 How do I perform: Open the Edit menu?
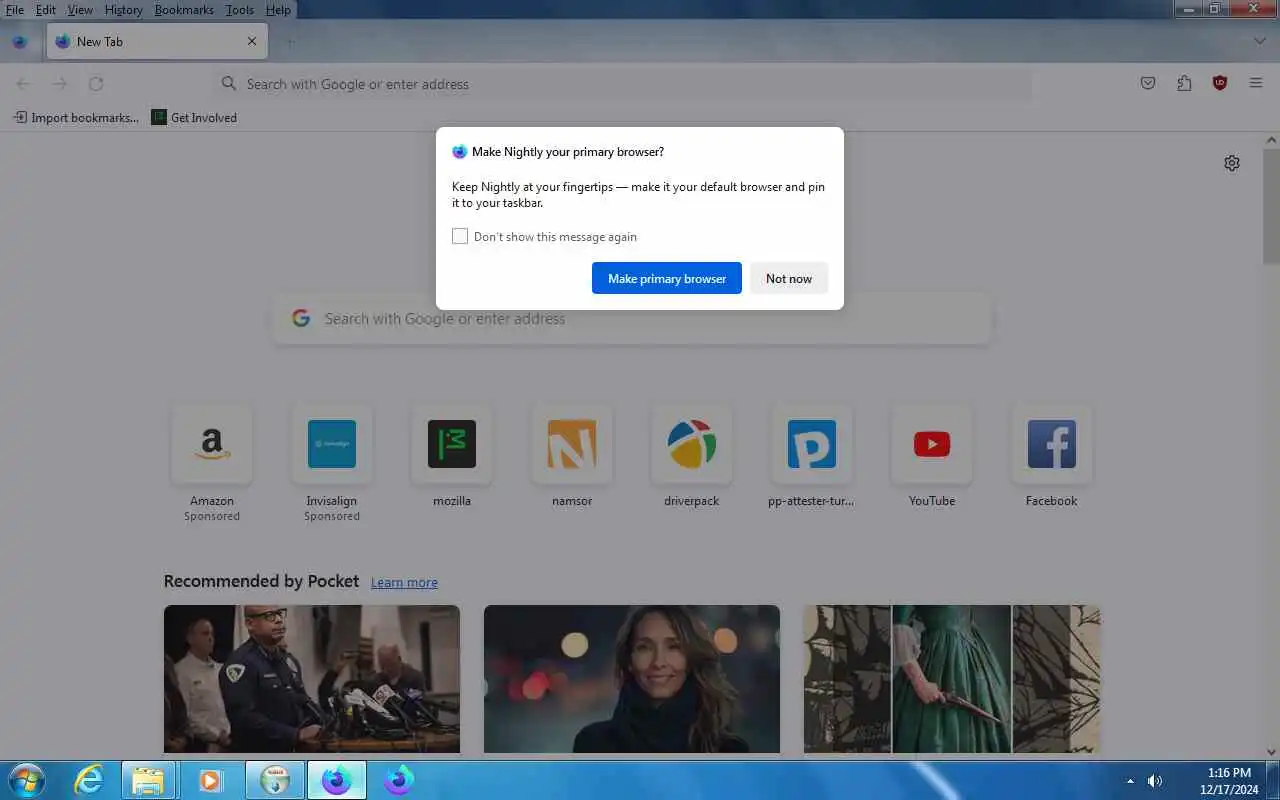[45, 10]
